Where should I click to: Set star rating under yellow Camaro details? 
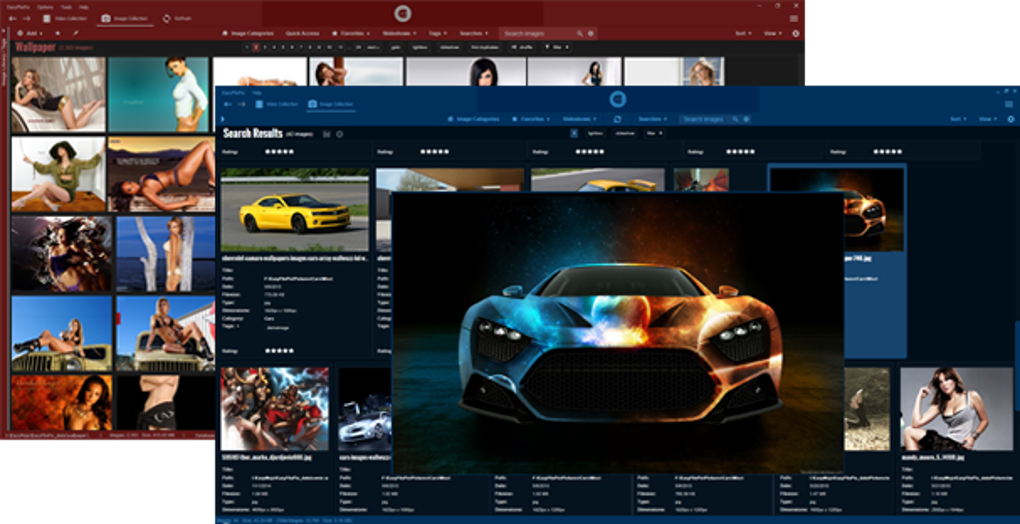[279, 350]
